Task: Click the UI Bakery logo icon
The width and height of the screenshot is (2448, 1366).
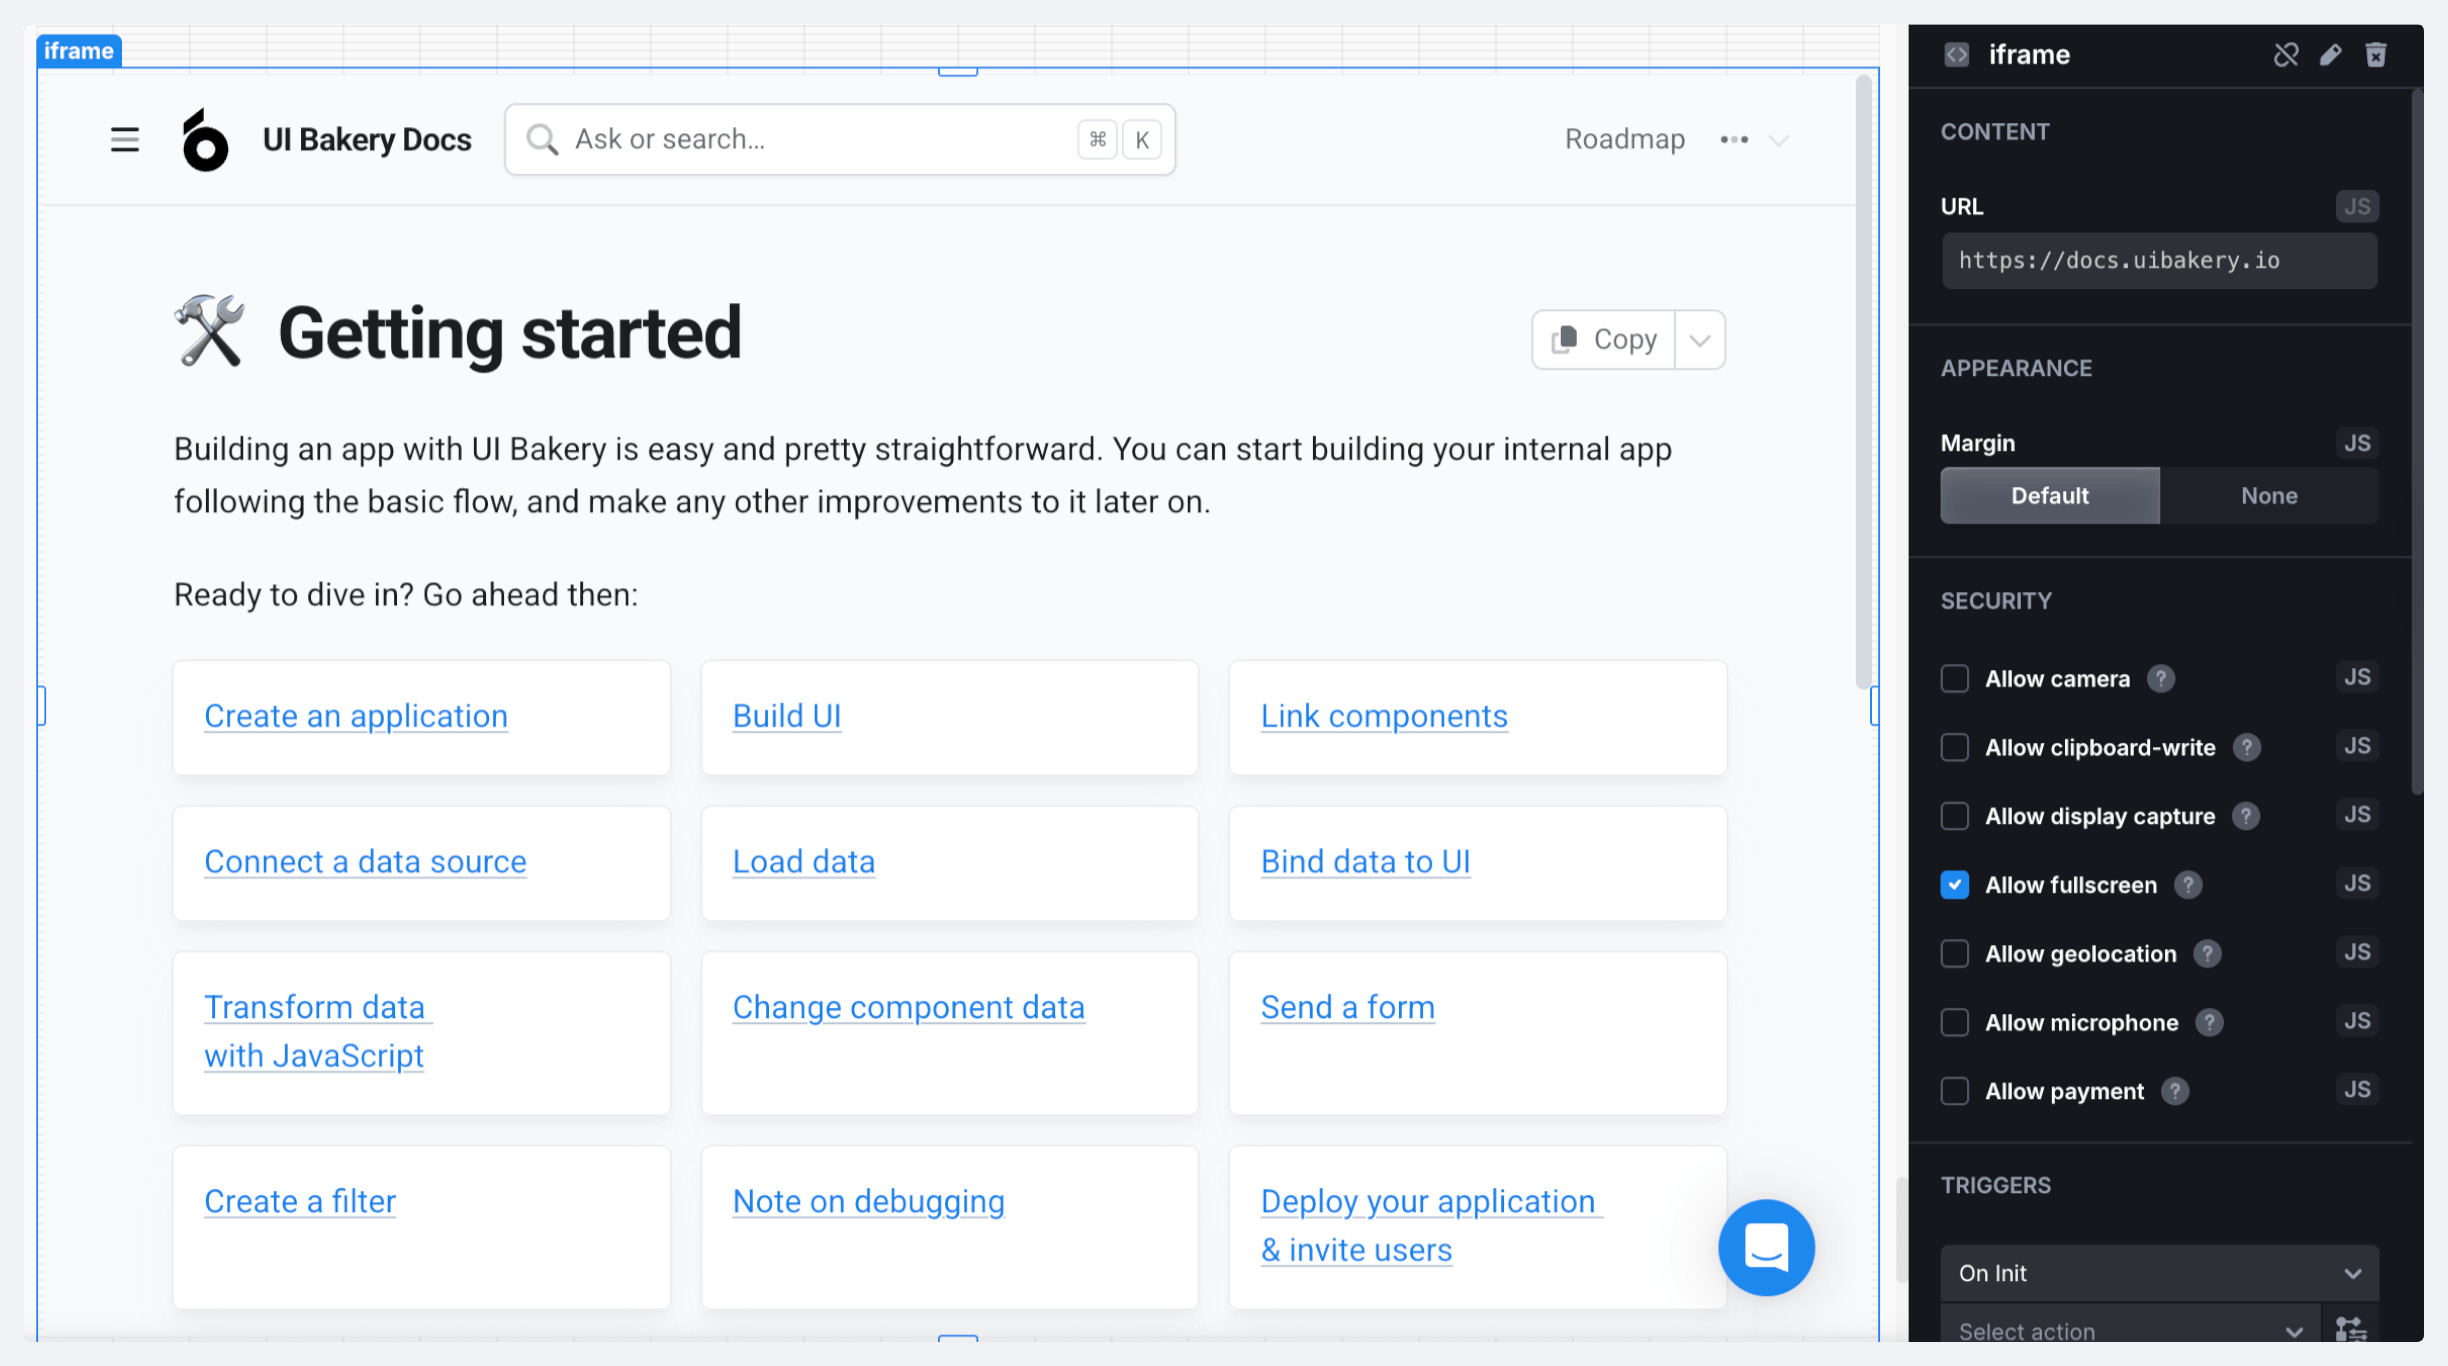Action: click(x=205, y=140)
